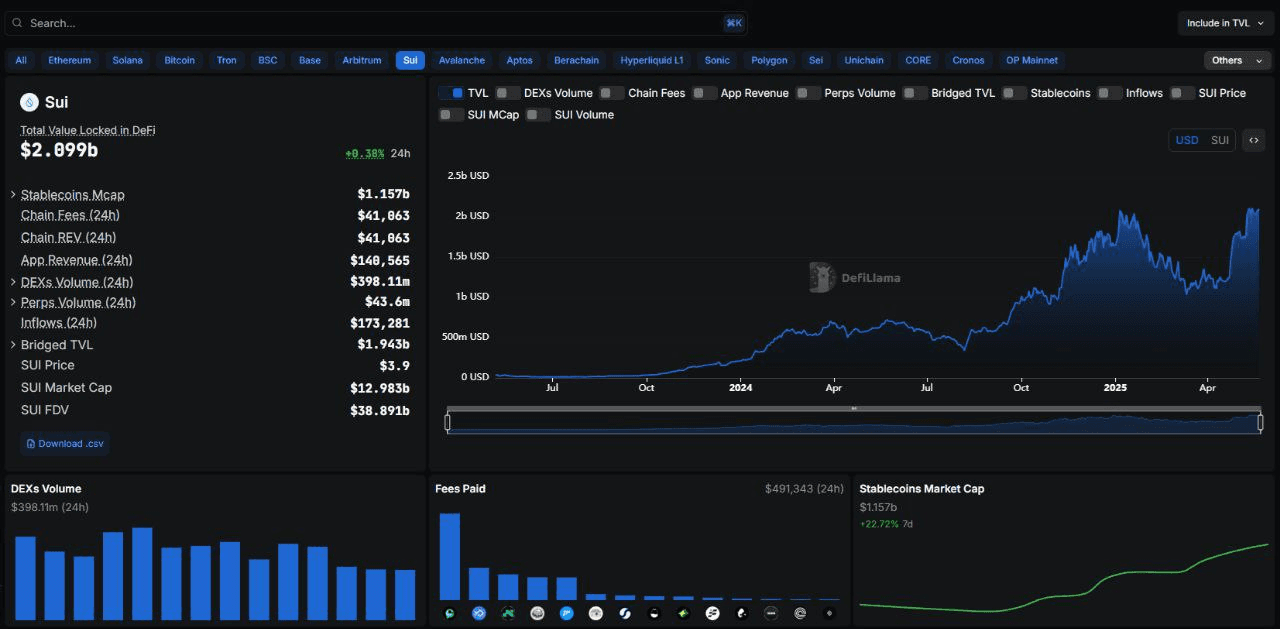The image size is (1280, 629).
Task: Click the green chat-bubble protocol icon under Fees Paid
Action: [450, 613]
